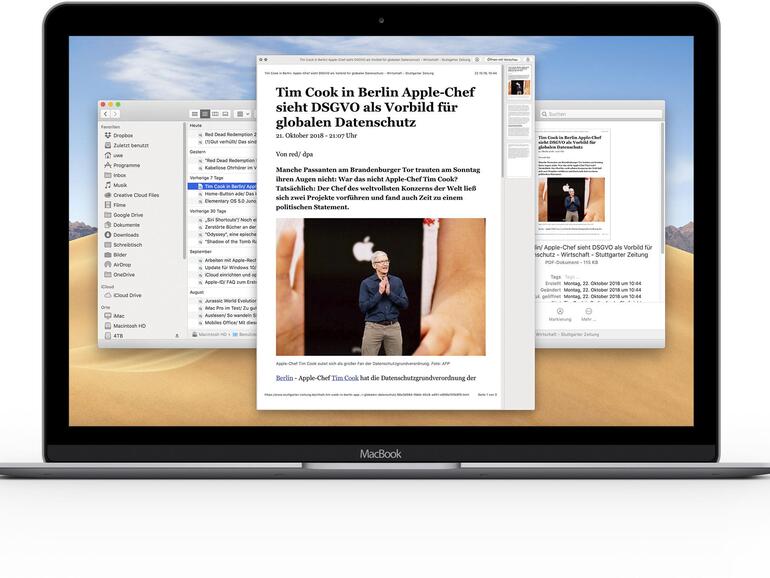Open Schreibtisch in the Finder sidebar
Viewport: 770px width, 578px height.
pyautogui.click(x=123, y=245)
